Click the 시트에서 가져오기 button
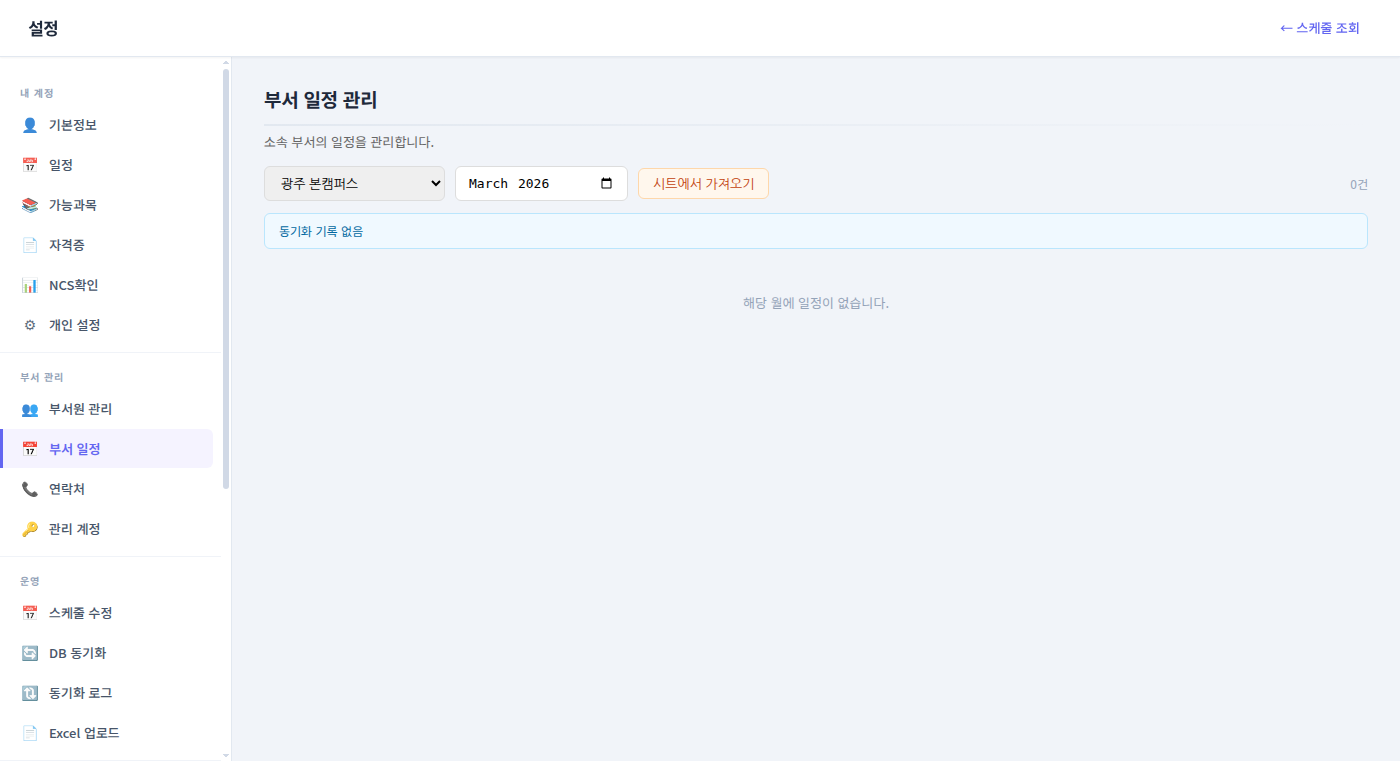This screenshot has height=761, width=1400. point(703,183)
